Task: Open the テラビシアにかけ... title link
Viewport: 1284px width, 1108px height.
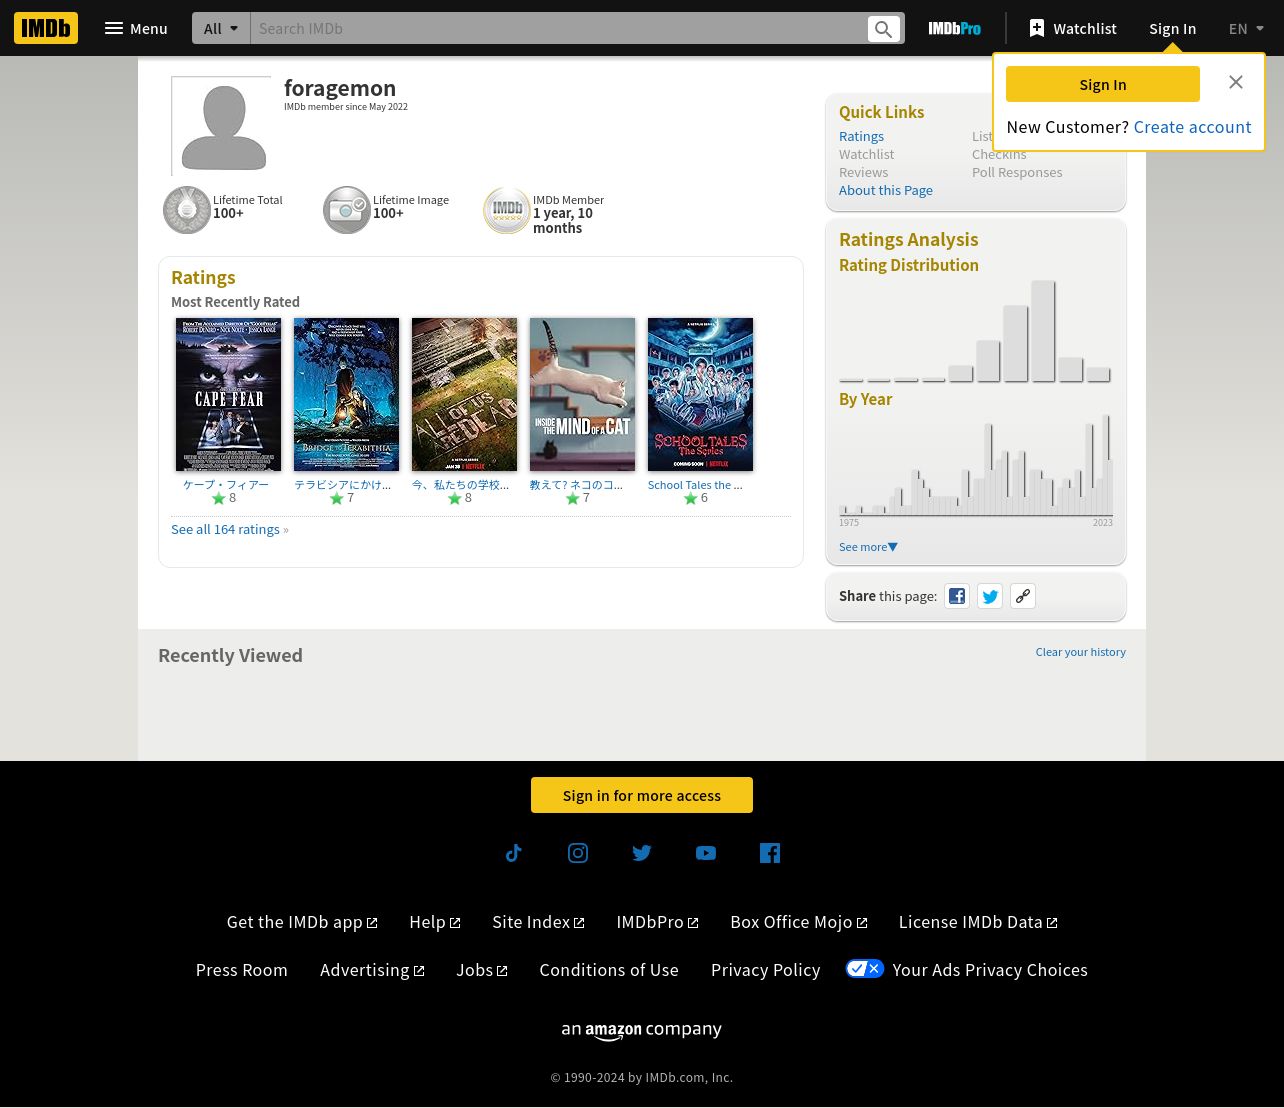Action: [342, 485]
